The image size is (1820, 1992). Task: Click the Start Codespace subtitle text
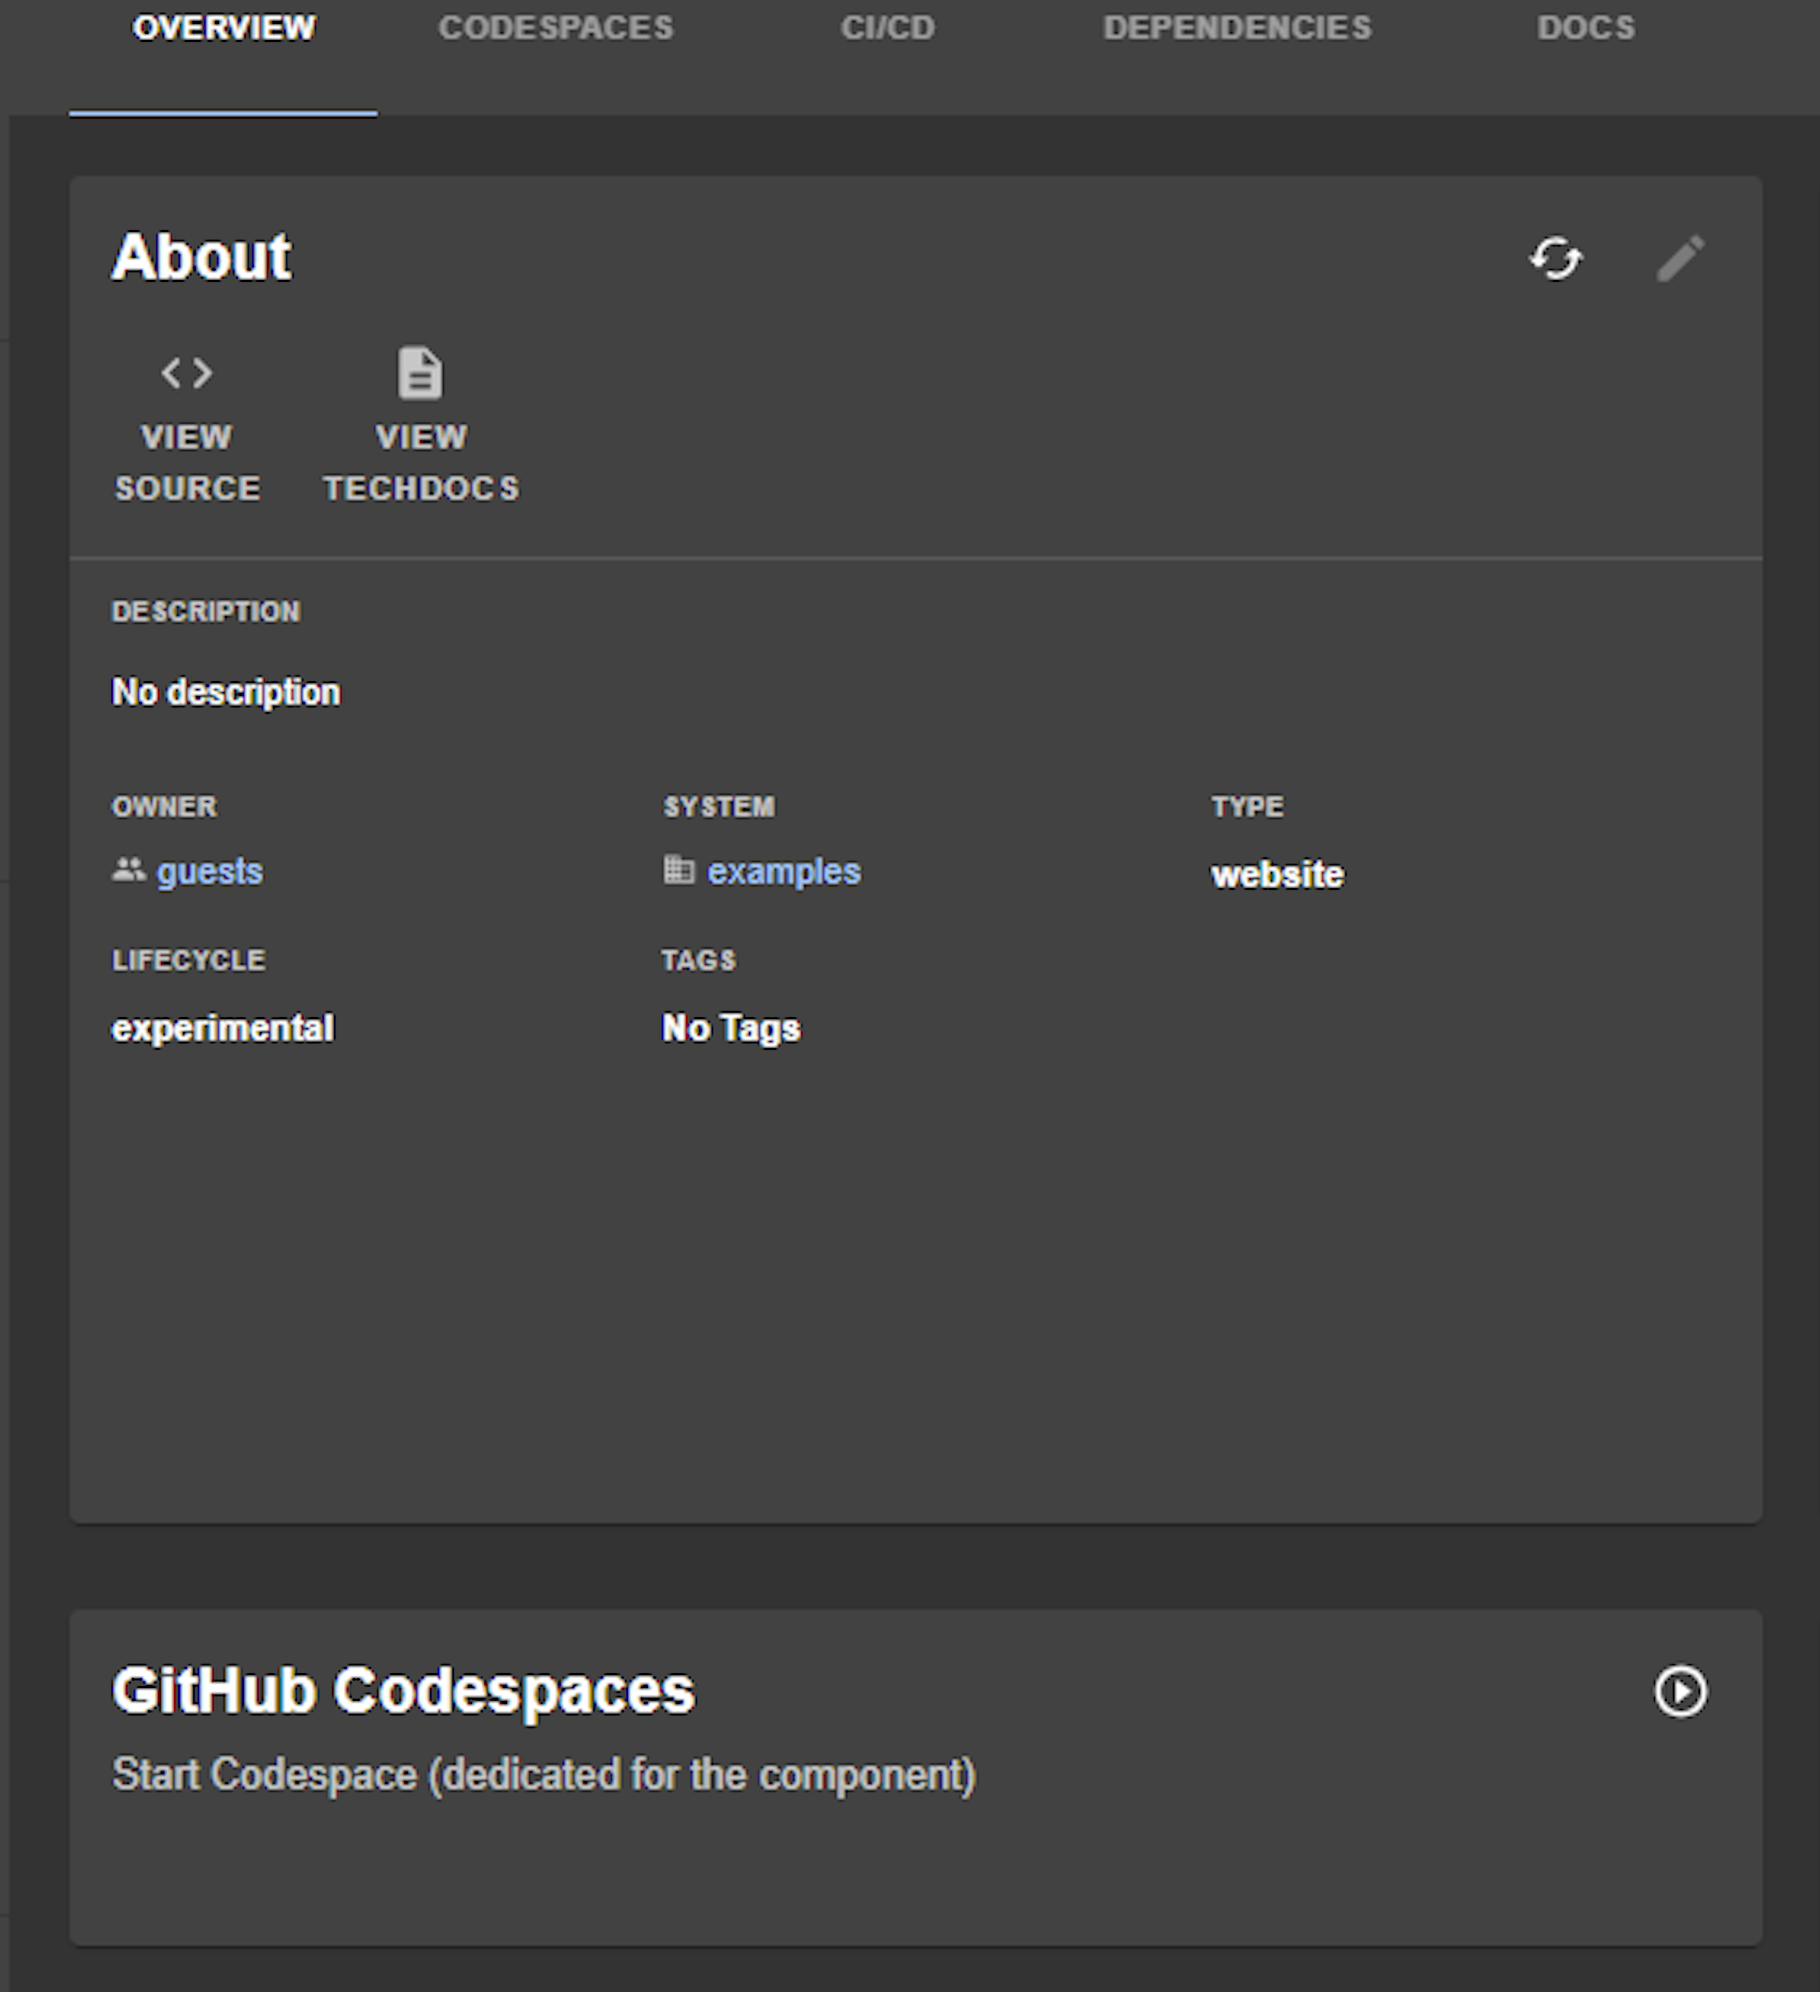coord(543,1775)
